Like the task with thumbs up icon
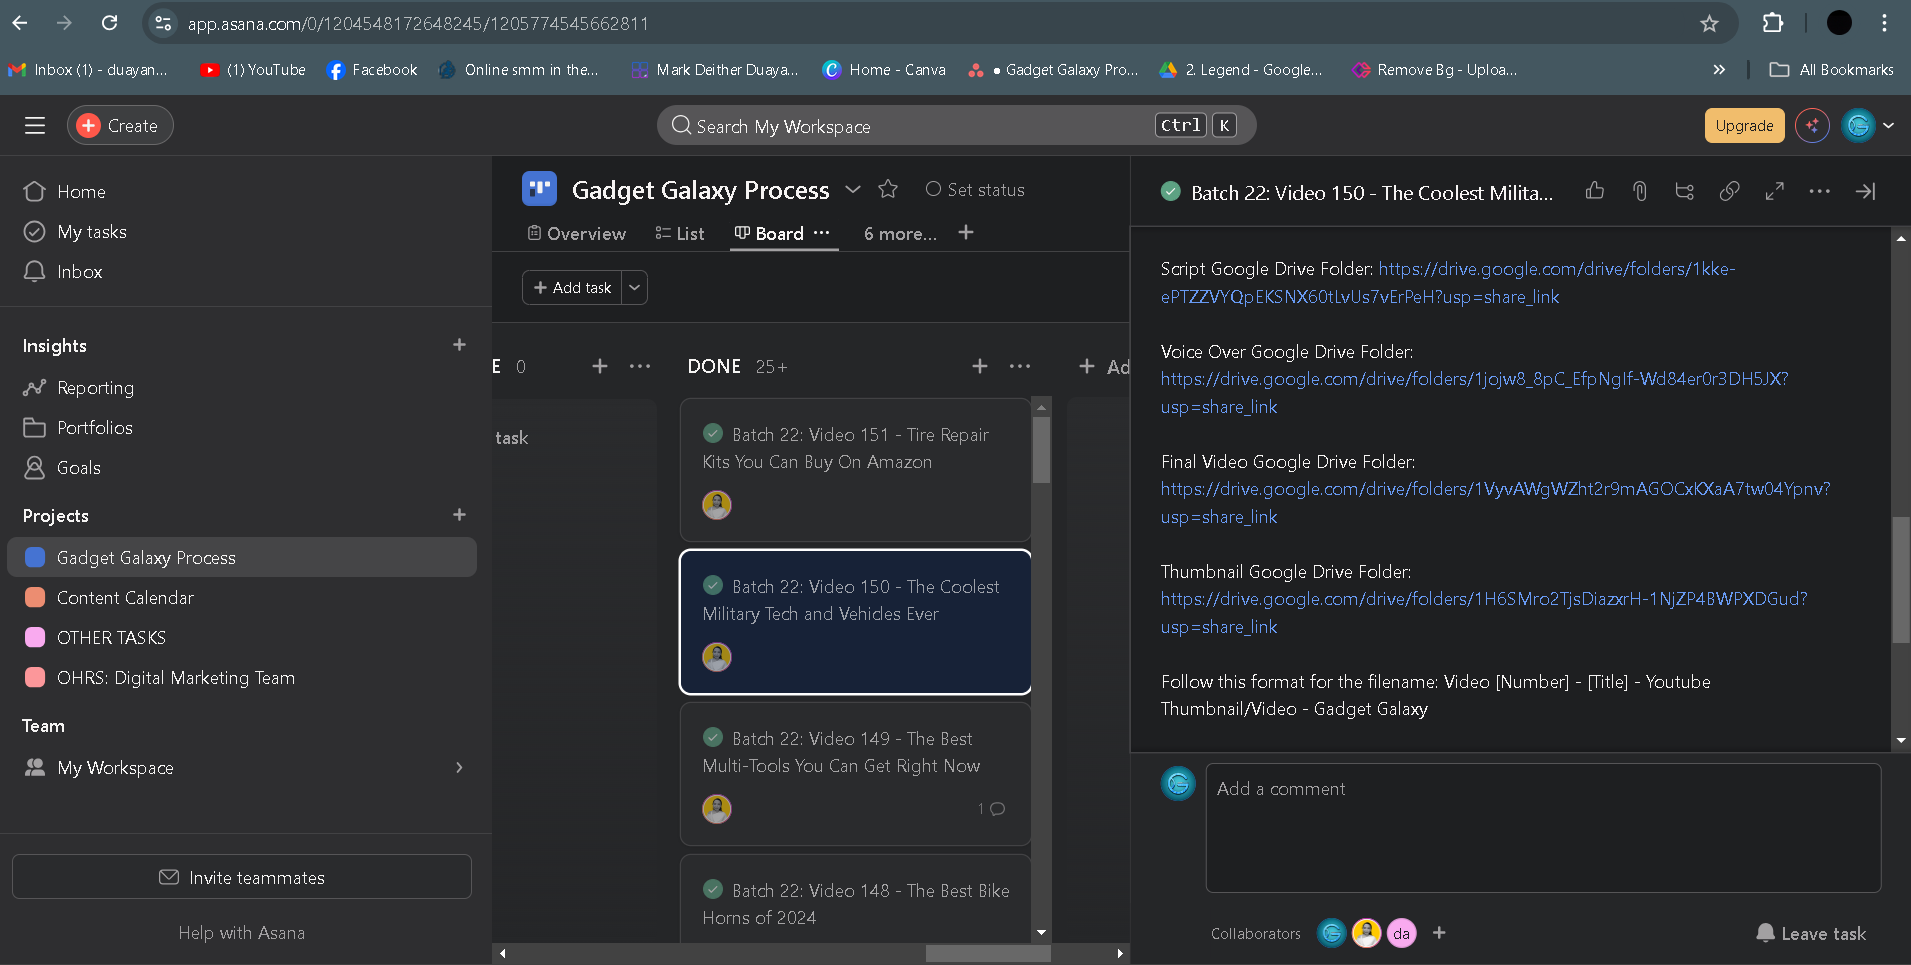 pyautogui.click(x=1595, y=191)
